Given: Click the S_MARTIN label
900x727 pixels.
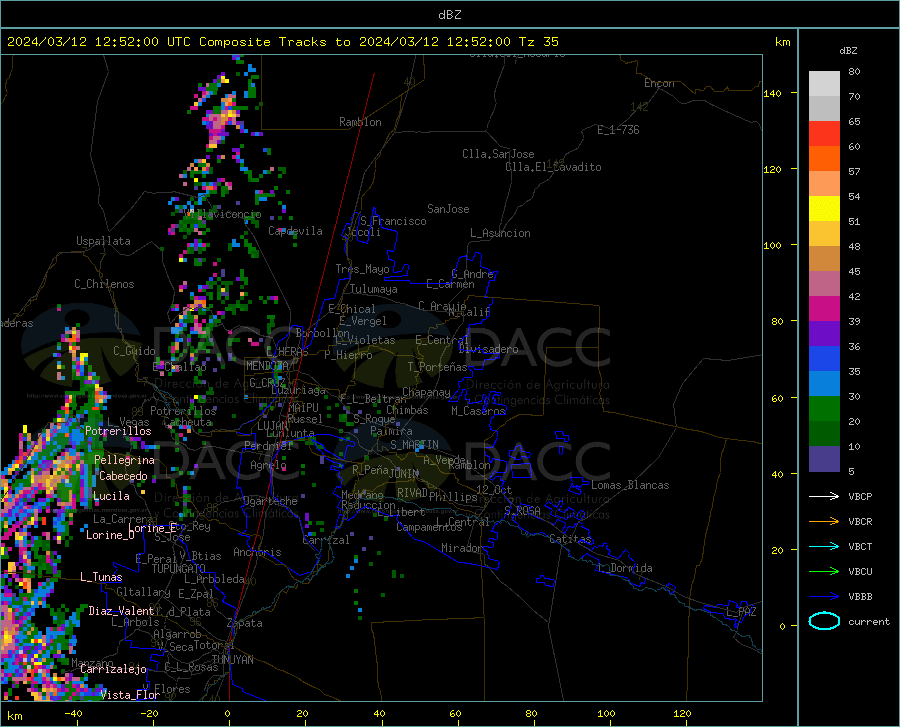Looking at the screenshot, I should pos(414,445).
